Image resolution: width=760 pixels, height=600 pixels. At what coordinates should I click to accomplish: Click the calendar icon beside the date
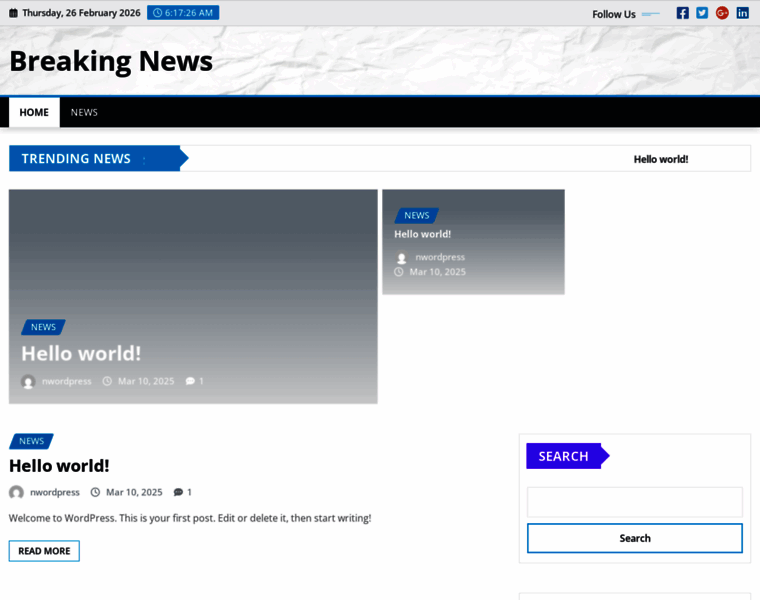coord(13,13)
